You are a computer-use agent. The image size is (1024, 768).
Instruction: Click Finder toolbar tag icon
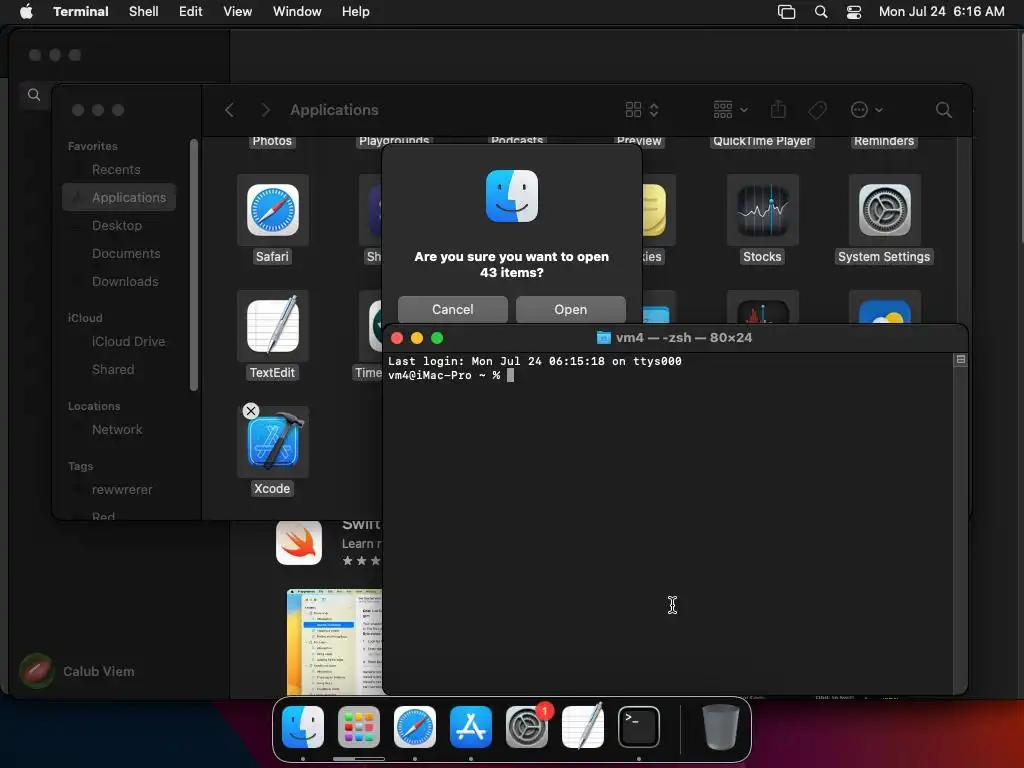[818, 110]
